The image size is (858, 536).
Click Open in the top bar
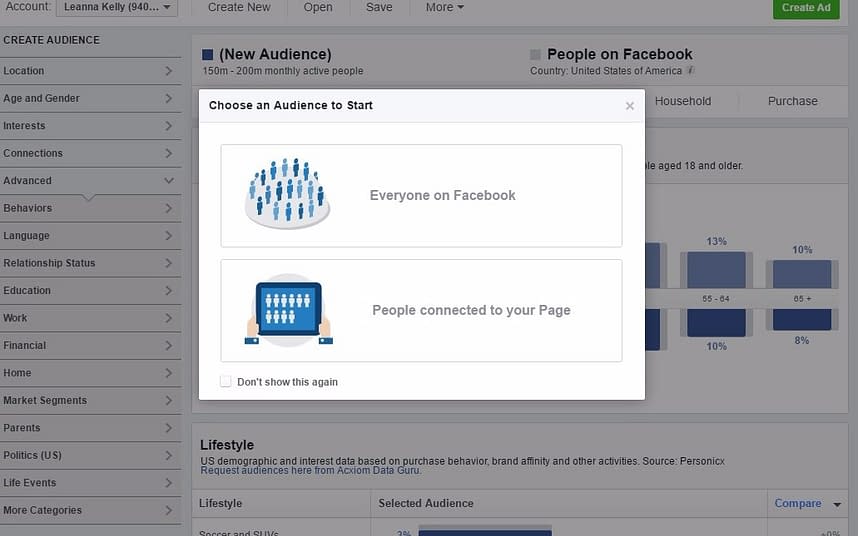(x=318, y=8)
